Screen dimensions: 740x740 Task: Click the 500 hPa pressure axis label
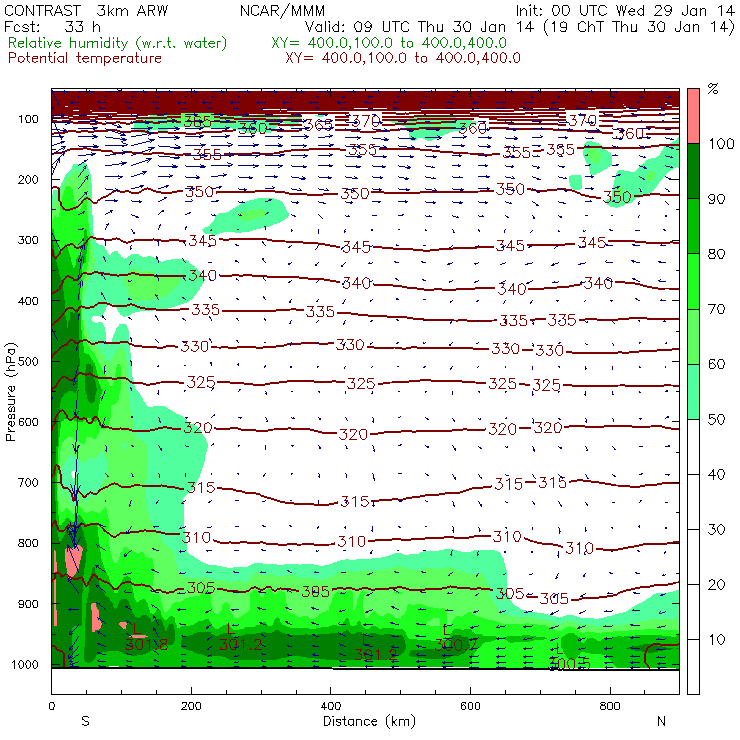click(x=28, y=361)
